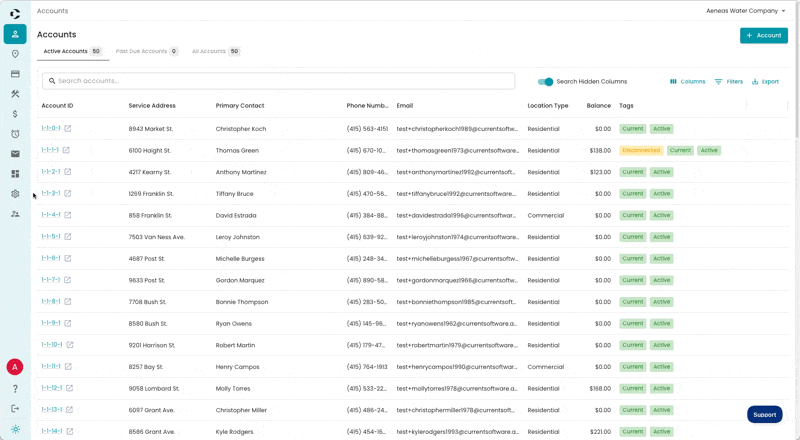Screen dimensions: 800x440
Task: Click the Export button
Action: pyautogui.click(x=765, y=82)
